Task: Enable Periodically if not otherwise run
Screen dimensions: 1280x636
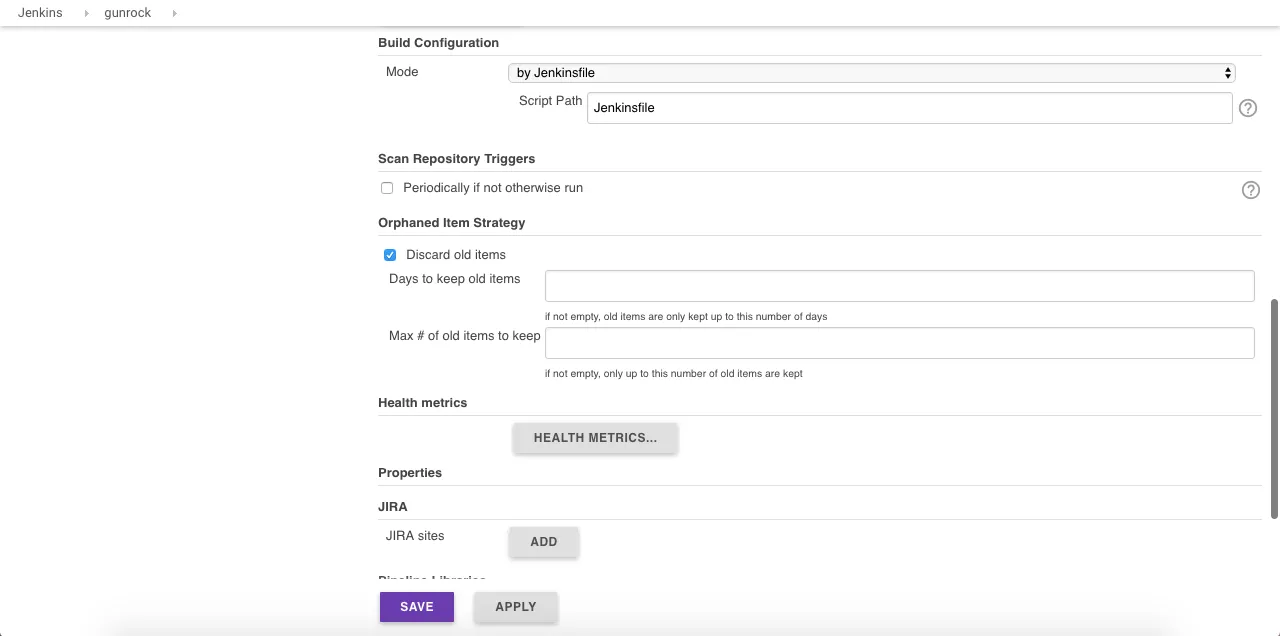Action: point(387,188)
